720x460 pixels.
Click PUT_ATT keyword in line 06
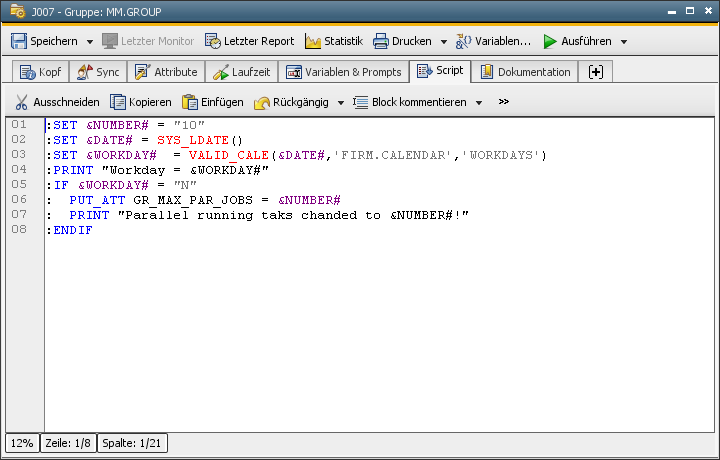click(x=97, y=200)
